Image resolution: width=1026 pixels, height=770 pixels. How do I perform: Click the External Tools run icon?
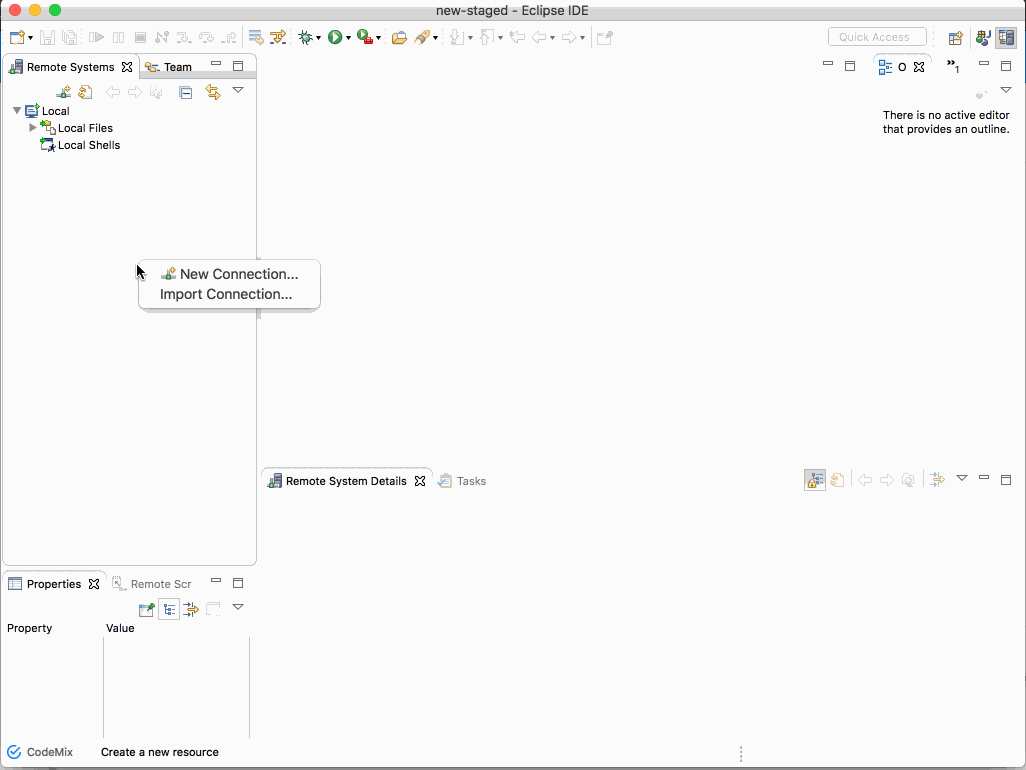[x=365, y=37]
